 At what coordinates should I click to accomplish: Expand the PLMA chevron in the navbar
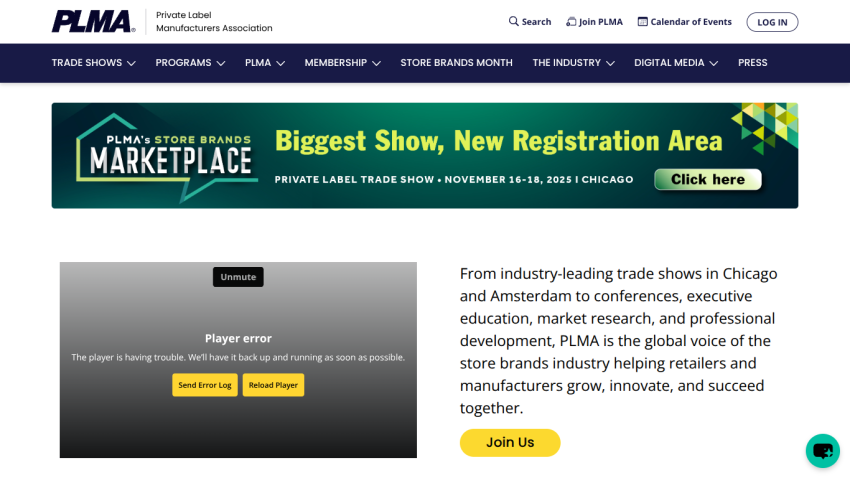(280, 63)
